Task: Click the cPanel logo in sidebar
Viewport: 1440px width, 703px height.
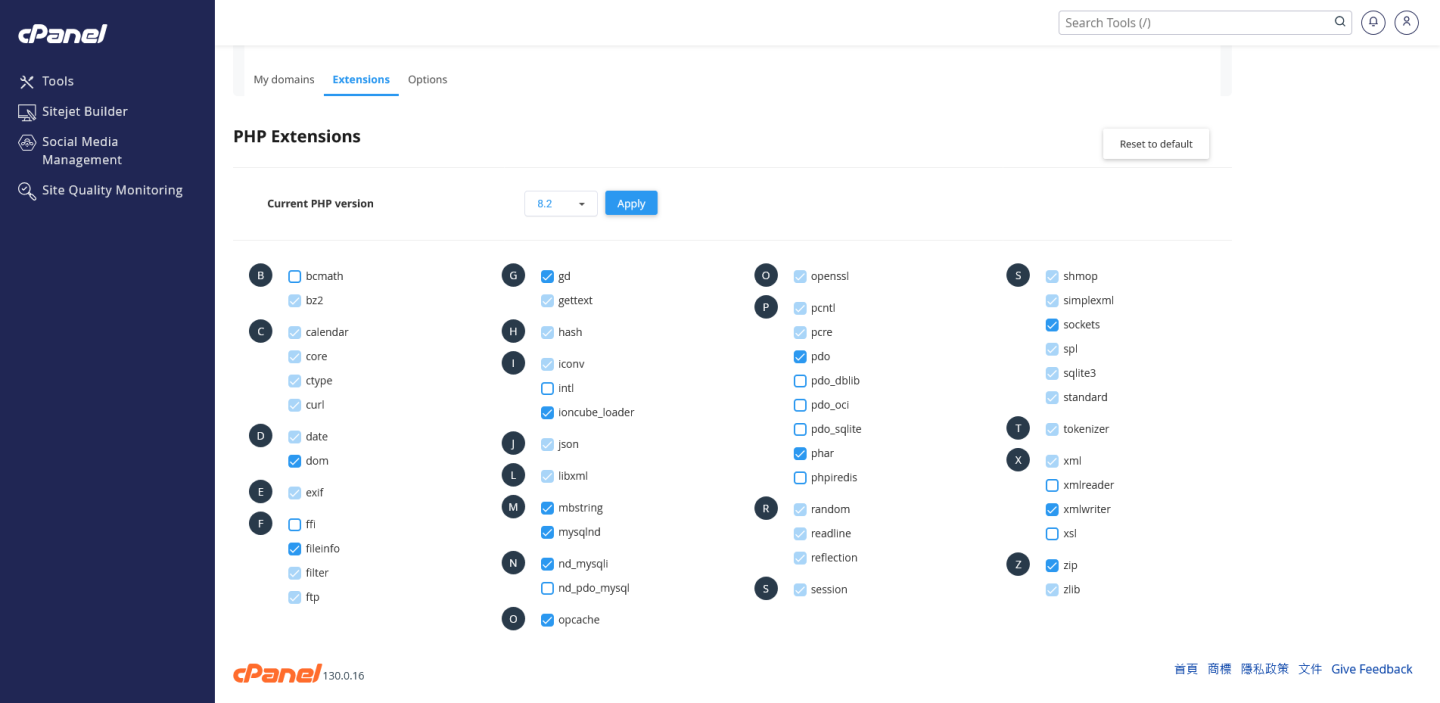Action: [x=62, y=34]
